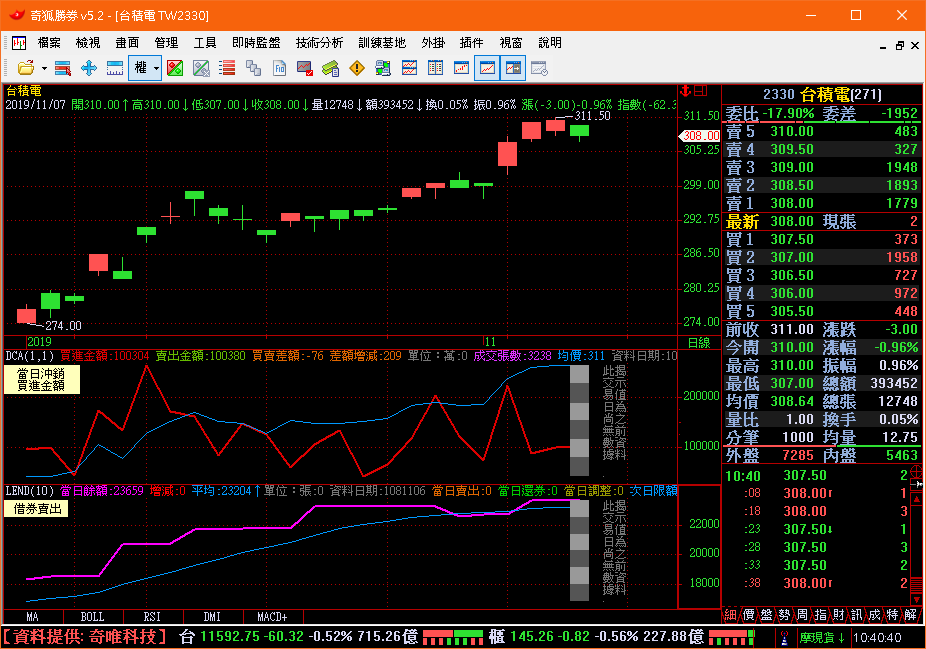Click the 權 adjustment toolbar button

coord(141,68)
